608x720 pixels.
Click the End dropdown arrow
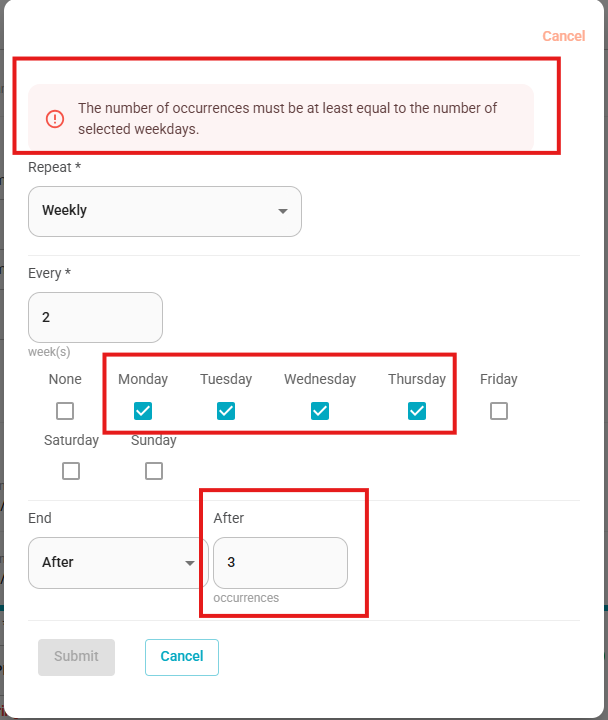(190, 563)
